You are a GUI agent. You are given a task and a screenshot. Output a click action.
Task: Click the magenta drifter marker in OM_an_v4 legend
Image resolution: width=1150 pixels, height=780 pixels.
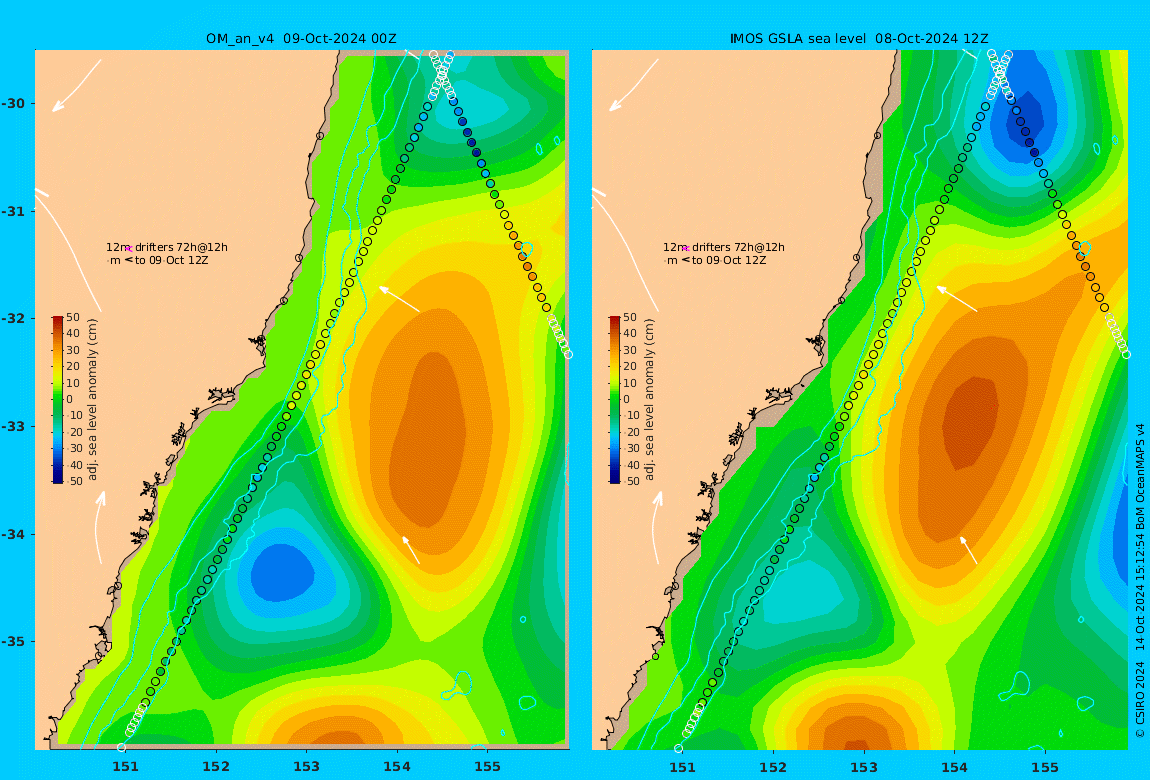point(129,249)
